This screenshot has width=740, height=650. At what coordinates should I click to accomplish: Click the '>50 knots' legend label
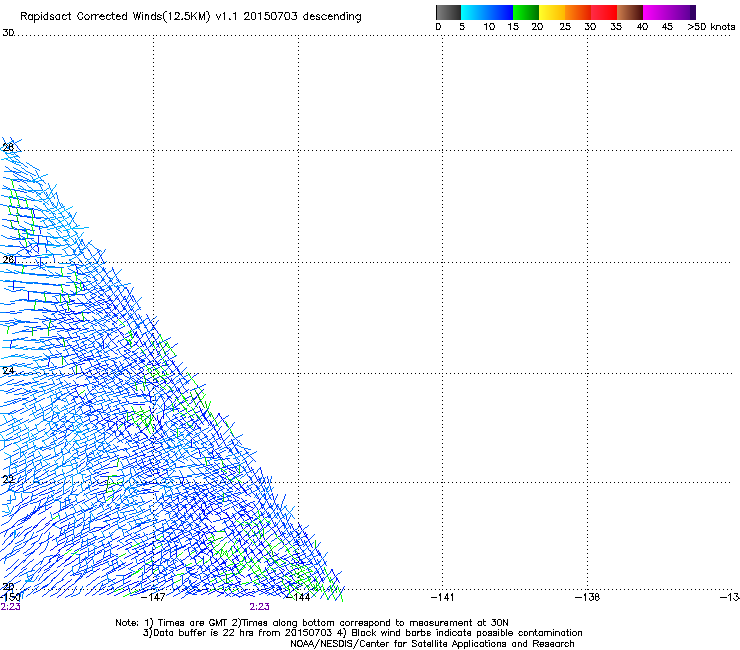point(711,27)
